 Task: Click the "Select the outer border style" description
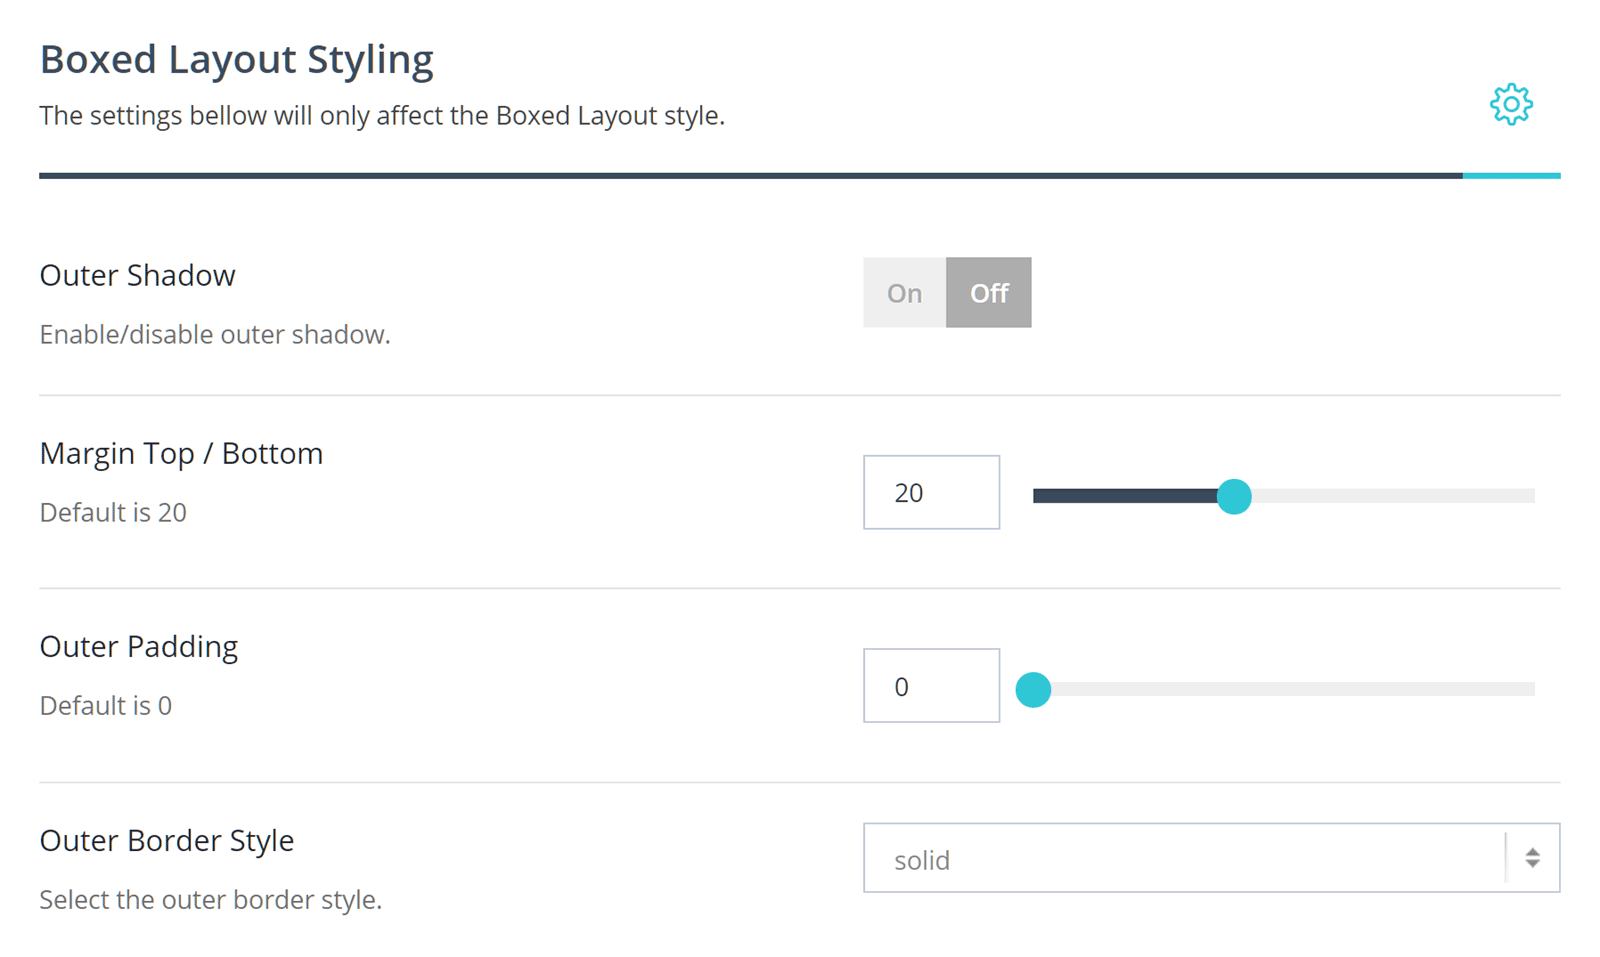pyautogui.click(x=211, y=900)
